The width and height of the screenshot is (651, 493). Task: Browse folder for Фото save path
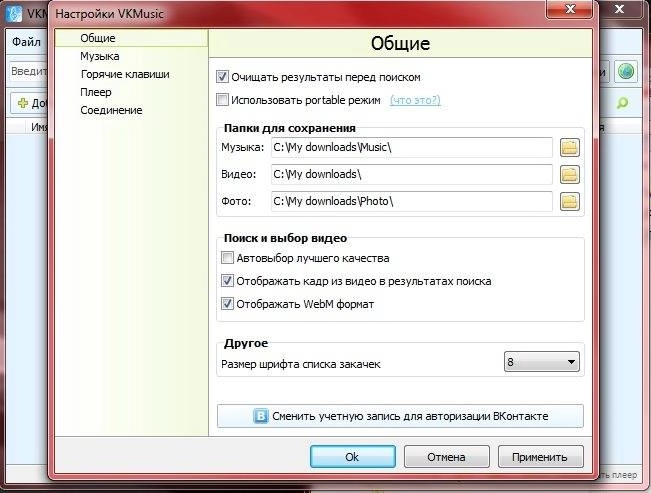coord(570,201)
